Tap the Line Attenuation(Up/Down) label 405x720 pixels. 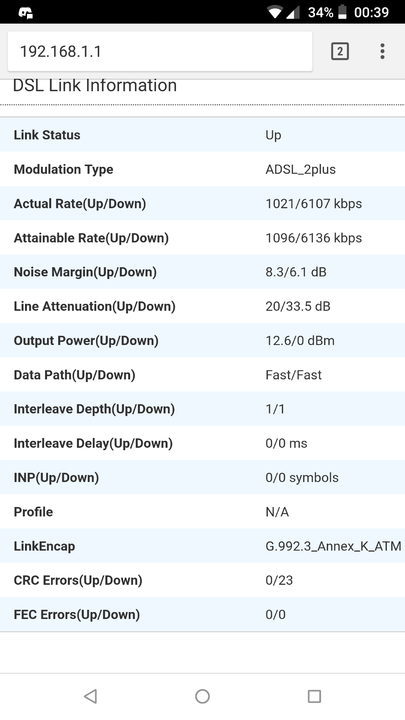pos(95,306)
